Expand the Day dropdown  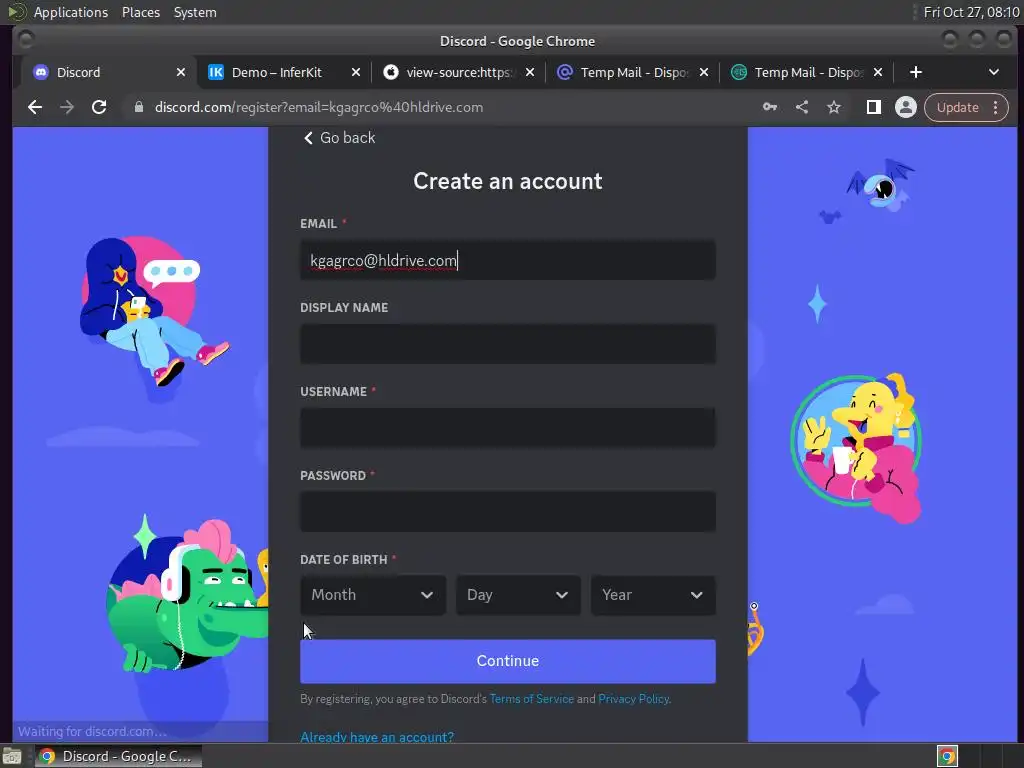518,595
